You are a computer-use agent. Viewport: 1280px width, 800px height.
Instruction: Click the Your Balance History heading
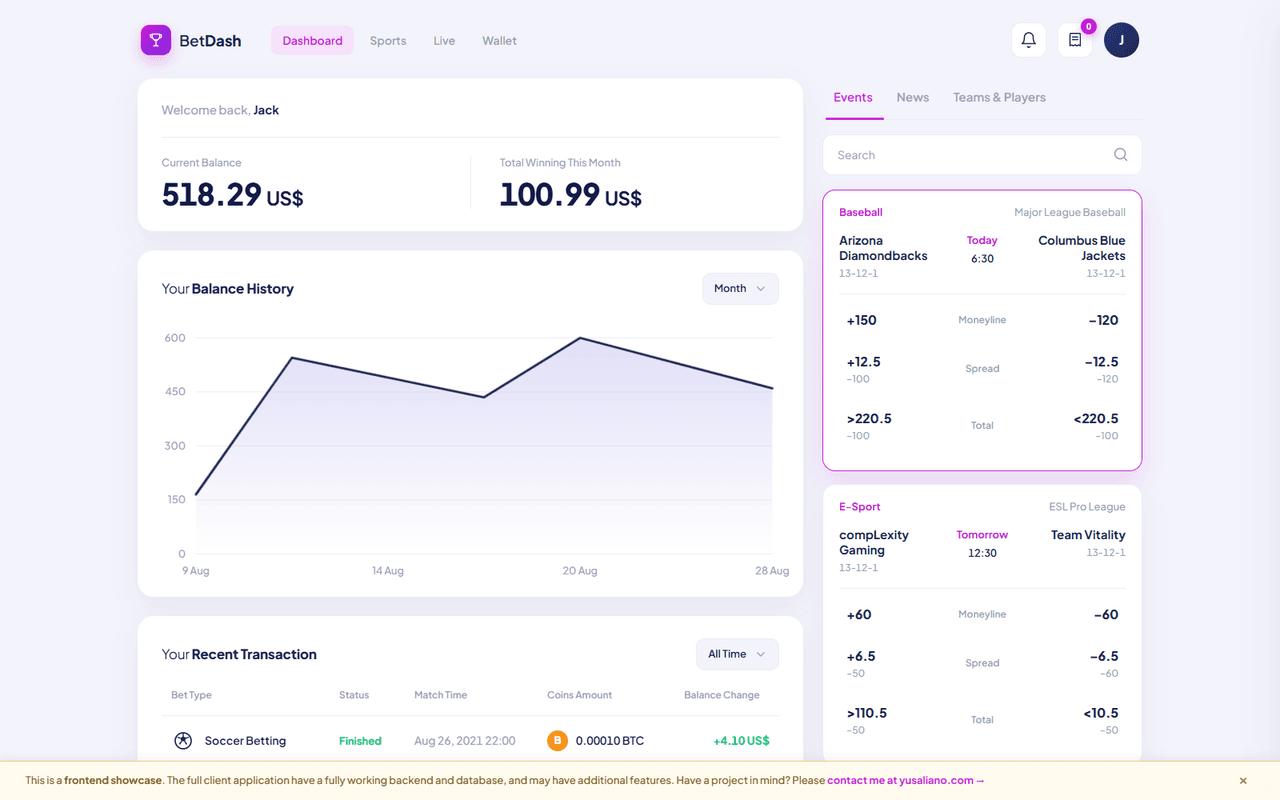coord(228,289)
